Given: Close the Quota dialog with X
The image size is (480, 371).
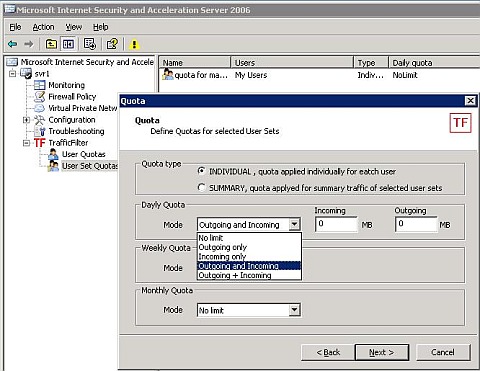Looking at the screenshot, I should pyautogui.click(x=470, y=101).
